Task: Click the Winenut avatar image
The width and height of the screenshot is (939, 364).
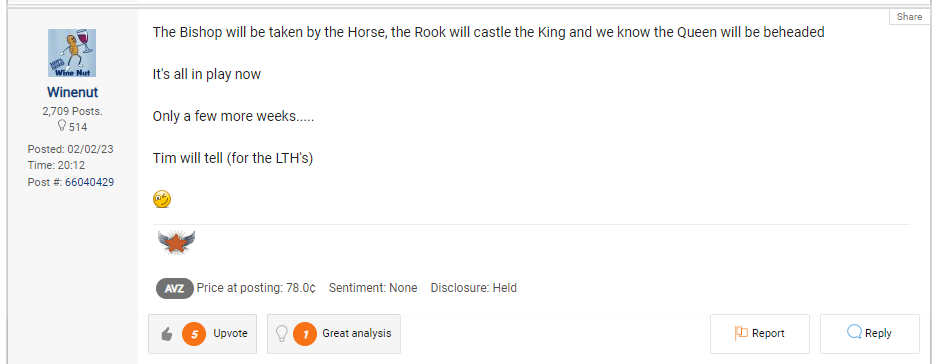Action: 72,53
